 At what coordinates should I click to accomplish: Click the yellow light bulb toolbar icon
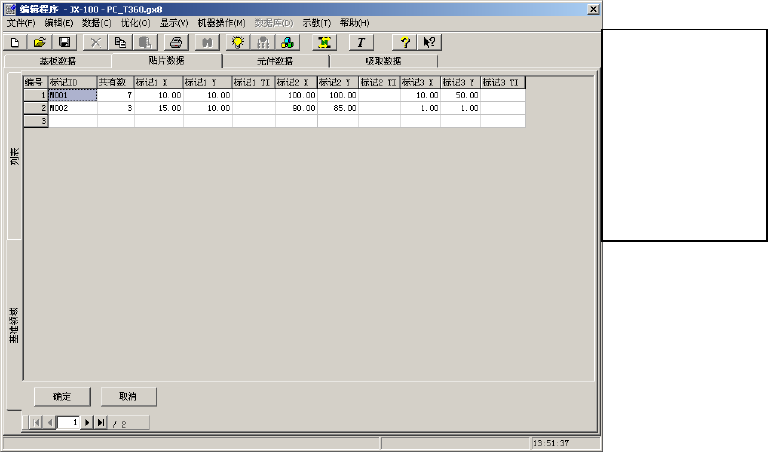238,43
